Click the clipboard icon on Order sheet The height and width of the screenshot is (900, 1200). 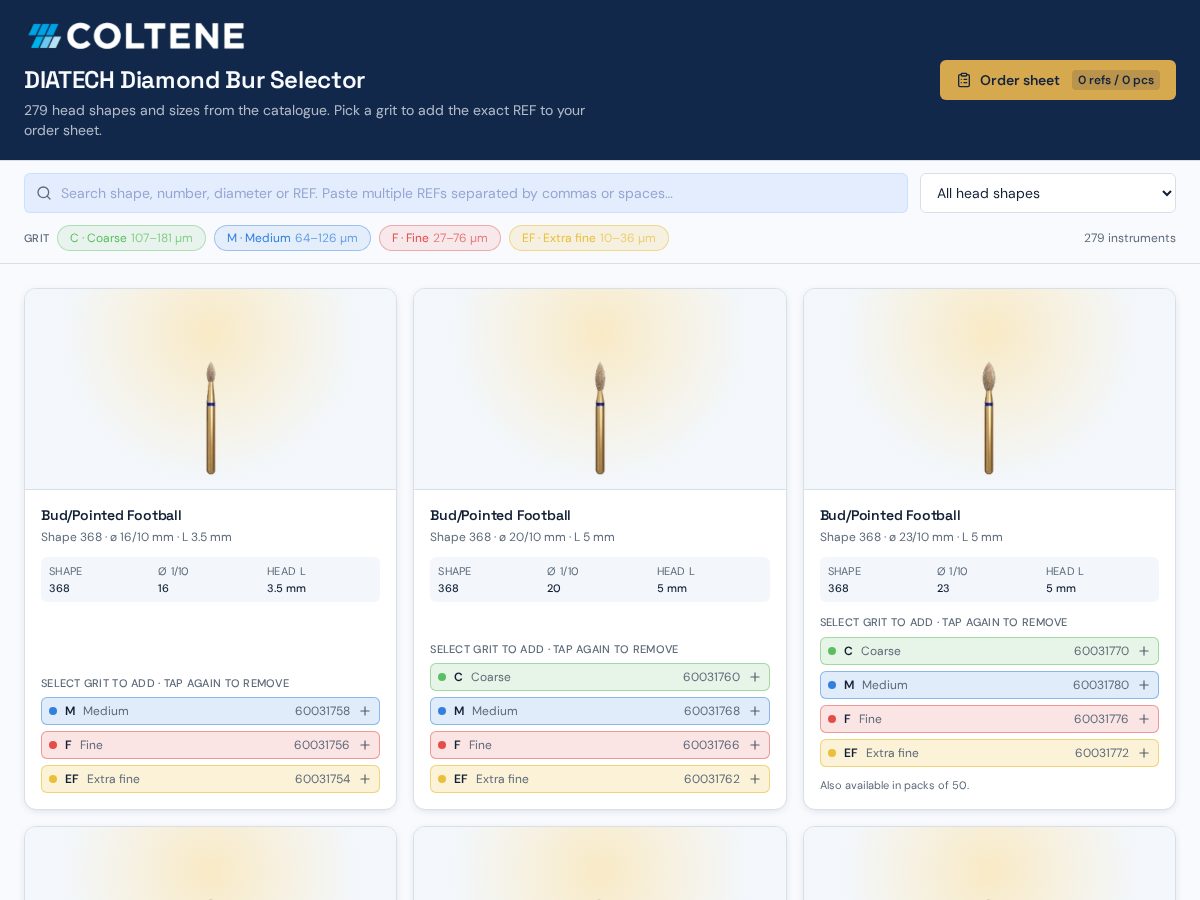(964, 80)
